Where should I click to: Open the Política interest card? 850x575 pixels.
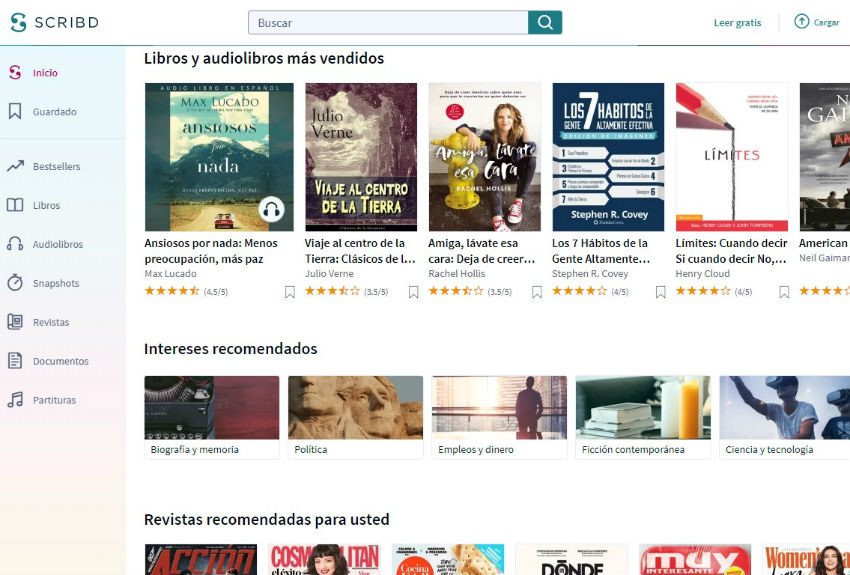click(x=356, y=417)
